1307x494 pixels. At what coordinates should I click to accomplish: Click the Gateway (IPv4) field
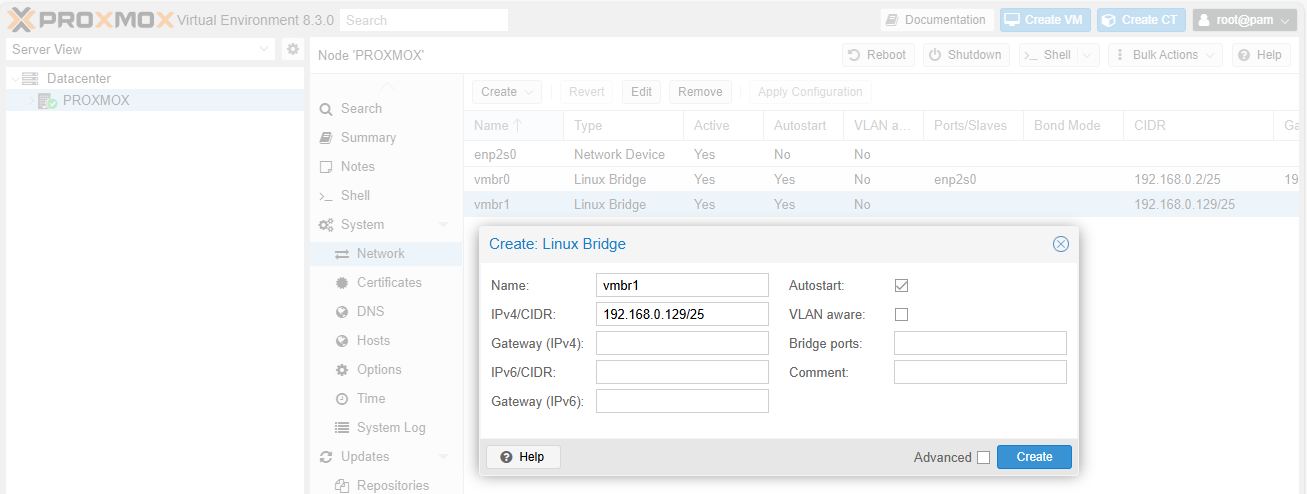click(682, 343)
